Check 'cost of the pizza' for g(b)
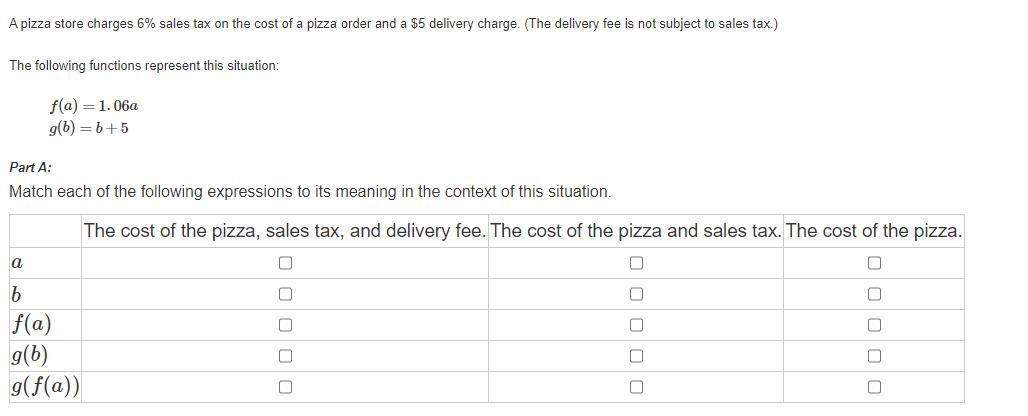This screenshot has height=416, width=1028. tap(874, 356)
